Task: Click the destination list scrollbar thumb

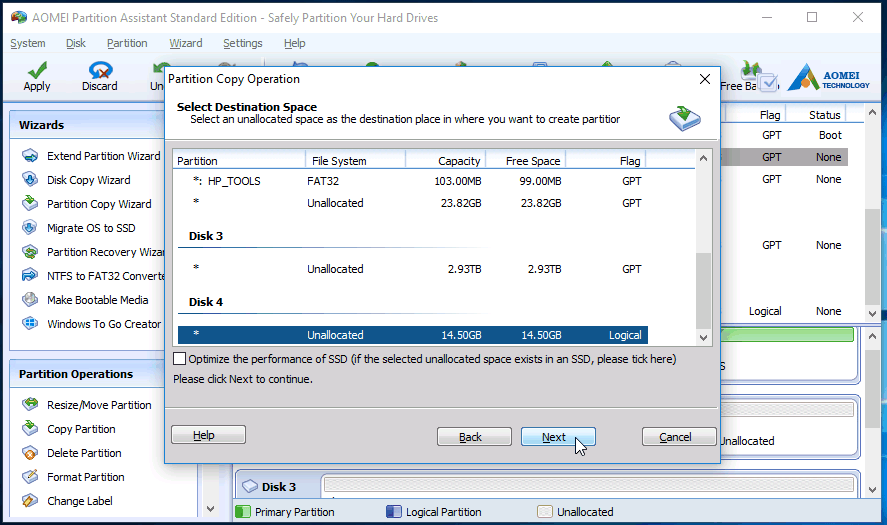Action: pyautogui.click(x=703, y=290)
